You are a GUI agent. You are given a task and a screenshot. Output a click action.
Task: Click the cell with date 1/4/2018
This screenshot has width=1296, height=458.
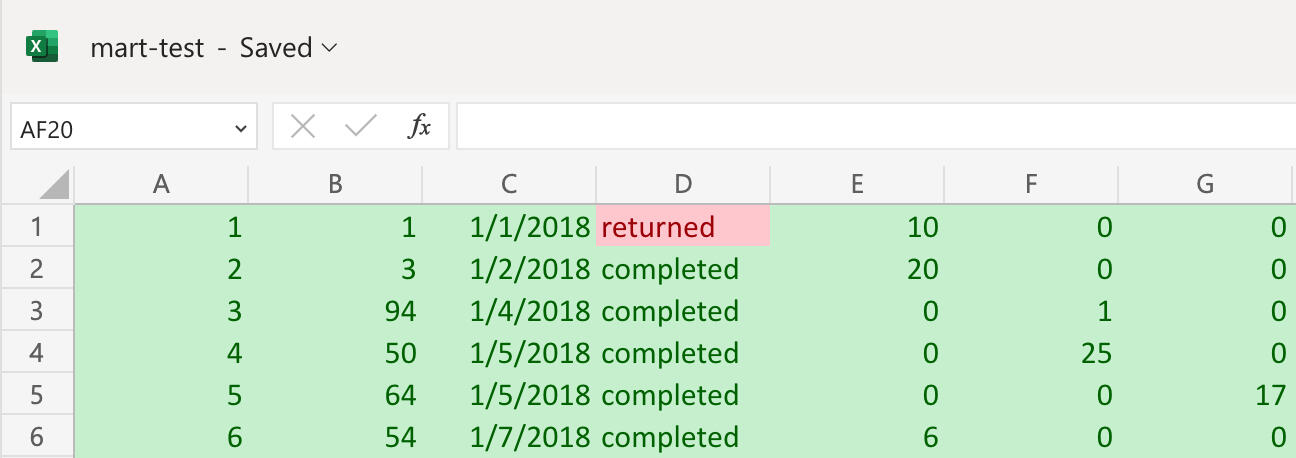point(509,311)
